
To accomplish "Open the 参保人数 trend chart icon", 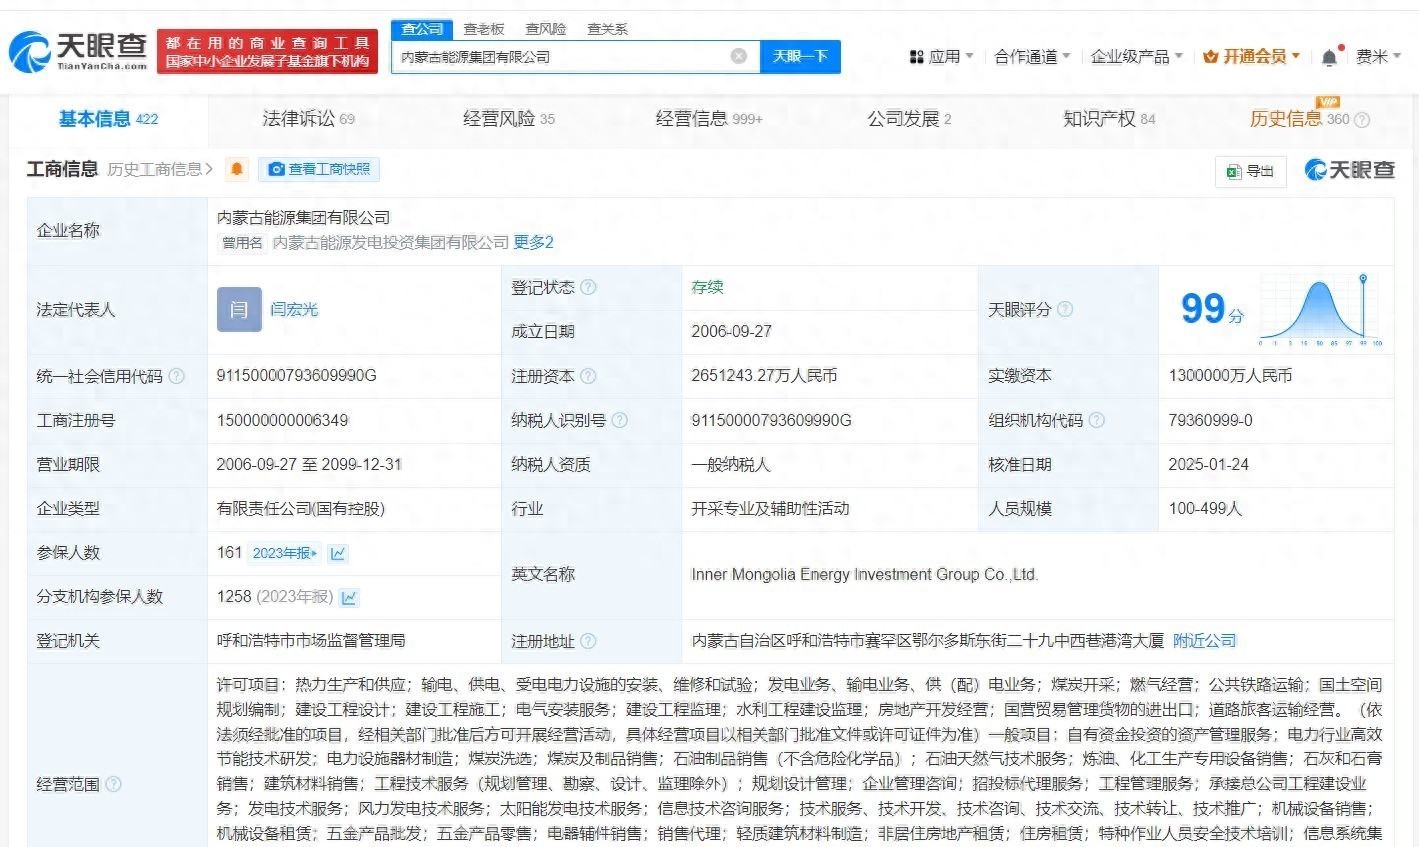I will click(x=338, y=553).
